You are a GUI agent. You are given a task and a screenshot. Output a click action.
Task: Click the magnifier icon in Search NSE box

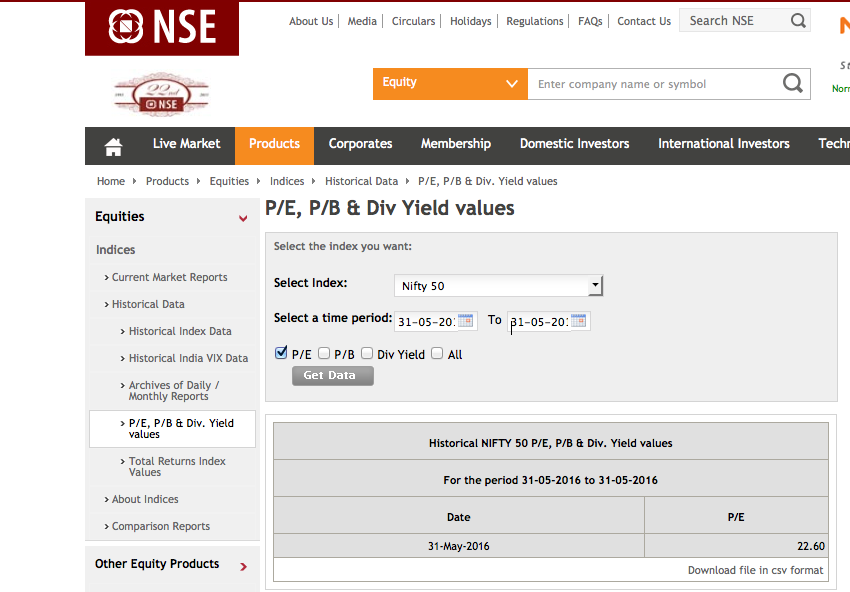[x=798, y=21]
